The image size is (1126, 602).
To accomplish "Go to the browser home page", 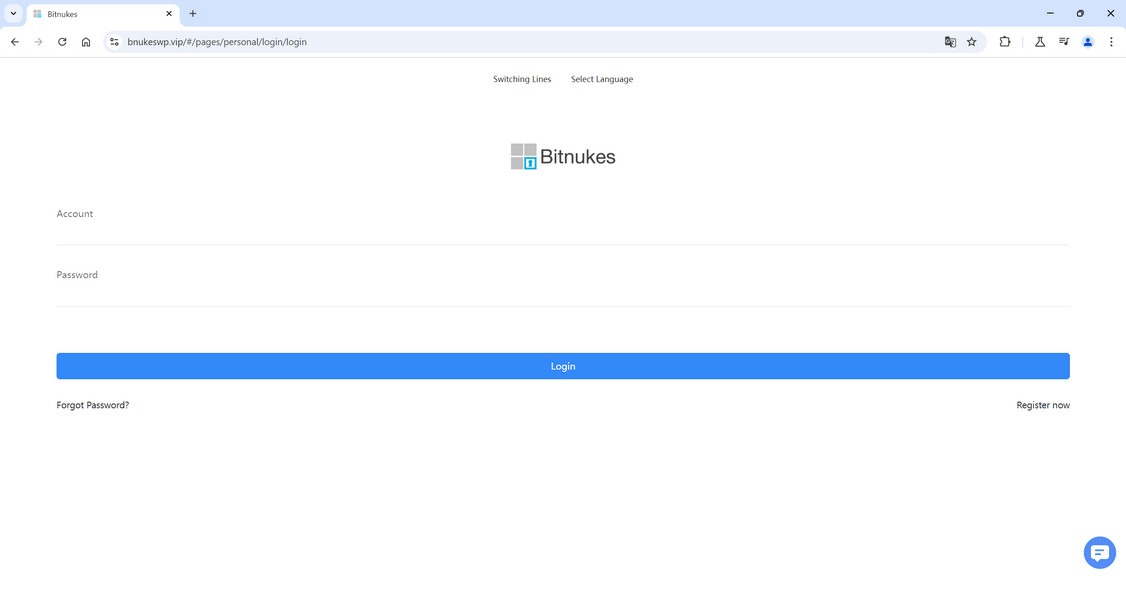I will click(x=85, y=42).
